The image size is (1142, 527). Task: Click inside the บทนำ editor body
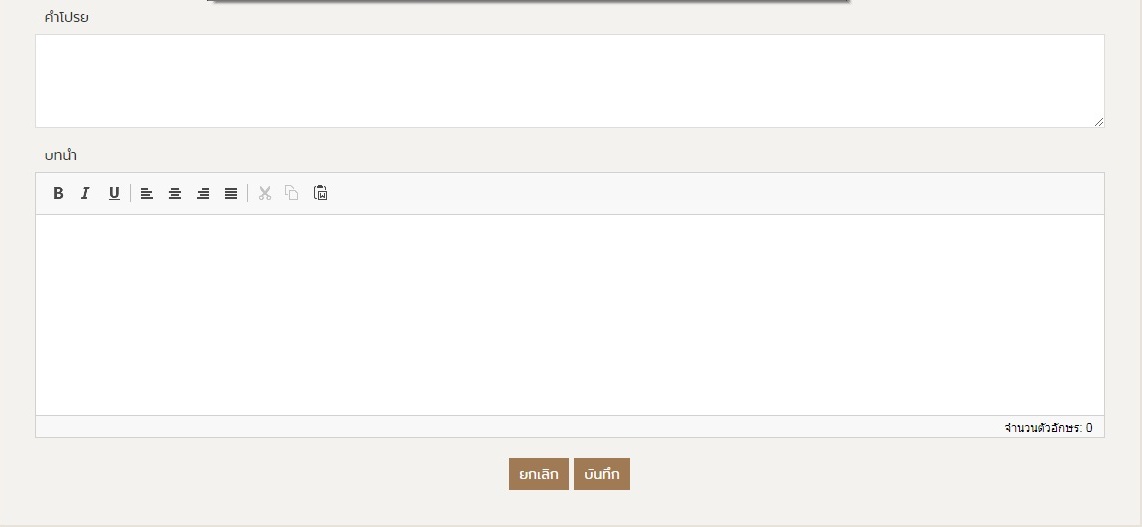click(x=569, y=314)
